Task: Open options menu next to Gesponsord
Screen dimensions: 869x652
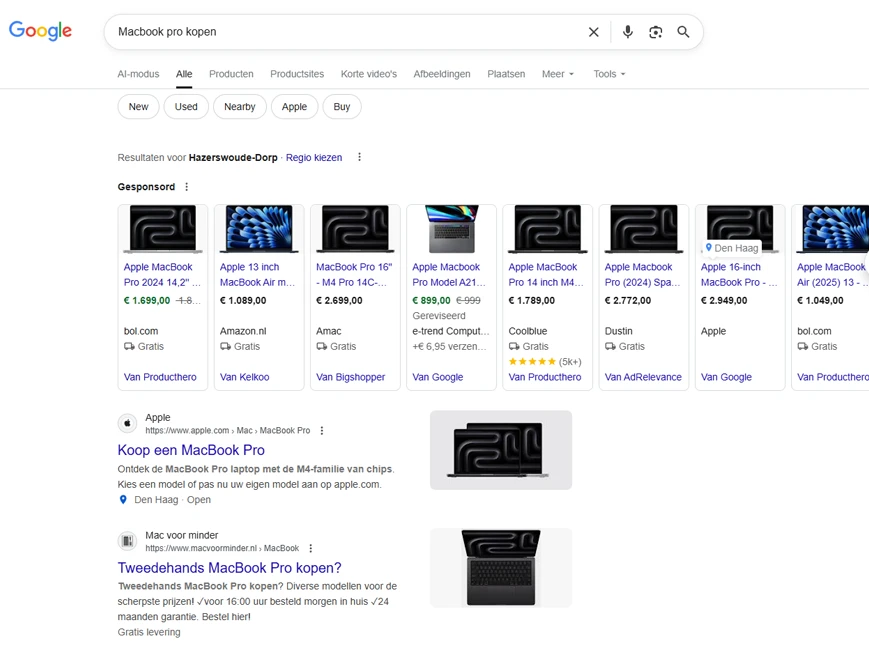Action: click(187, 187)
